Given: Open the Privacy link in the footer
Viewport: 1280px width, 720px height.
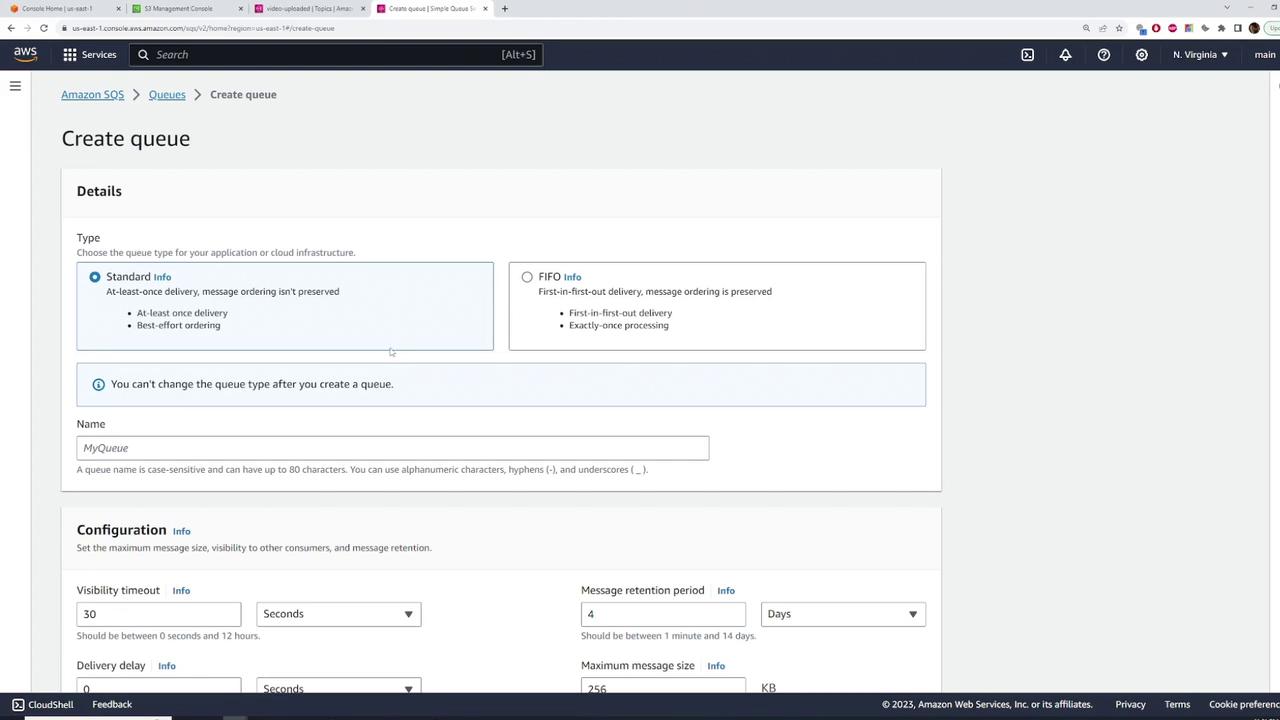Looking at the screenshot, I should (x=1130, y=705).
